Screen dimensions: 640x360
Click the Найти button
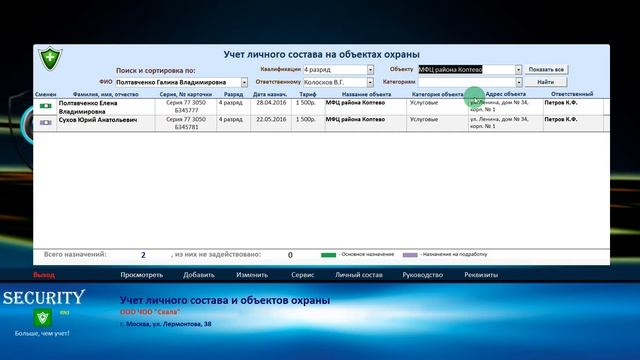546,82
